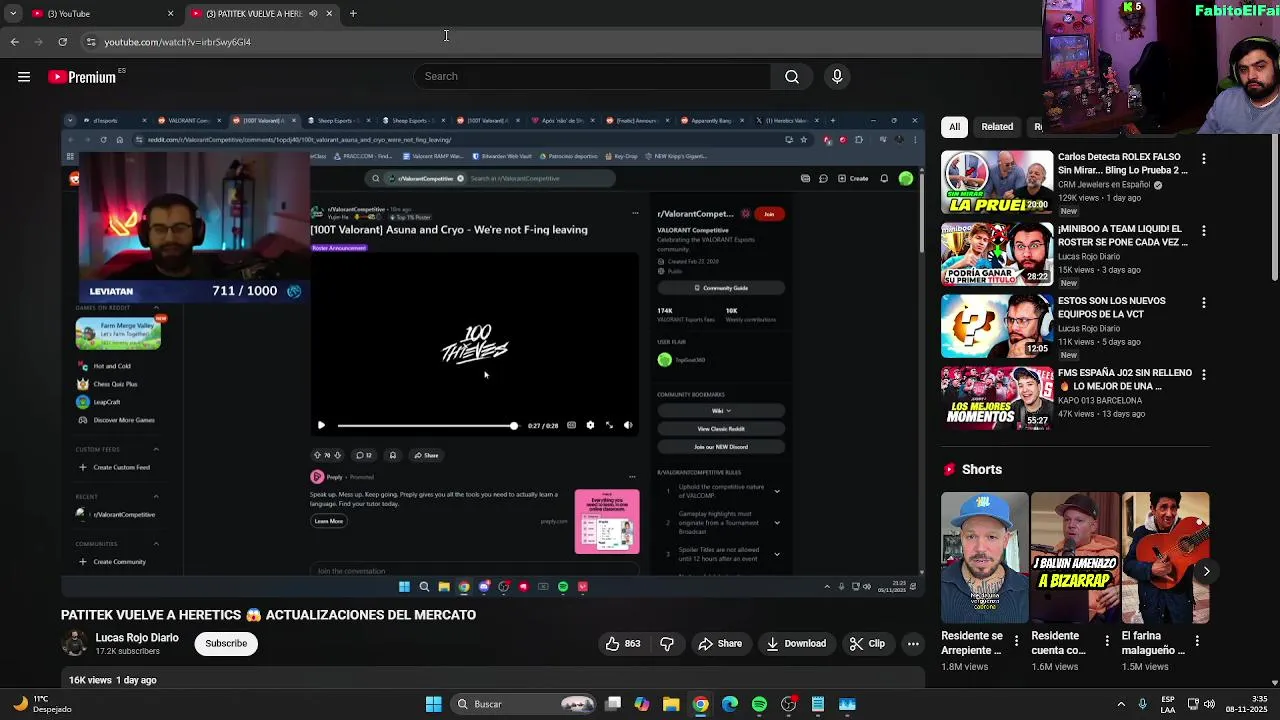Image resolution: width=1280 pixels, height=720 pixels.
Task: Dislike the video
Action: tap(667, 644)
